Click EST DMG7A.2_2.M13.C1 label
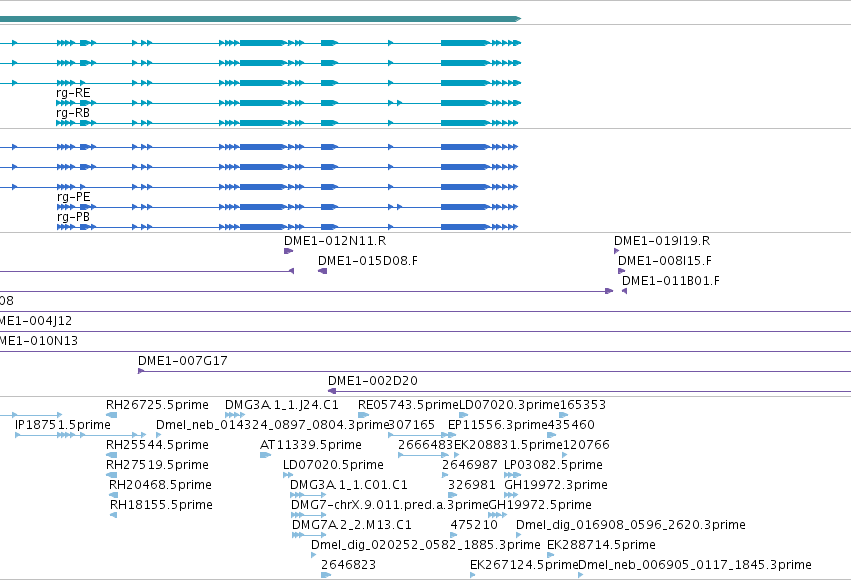Image resolution: width=851 pixels, height=580 pixels. pyautogui.click(x=352, y=525)
